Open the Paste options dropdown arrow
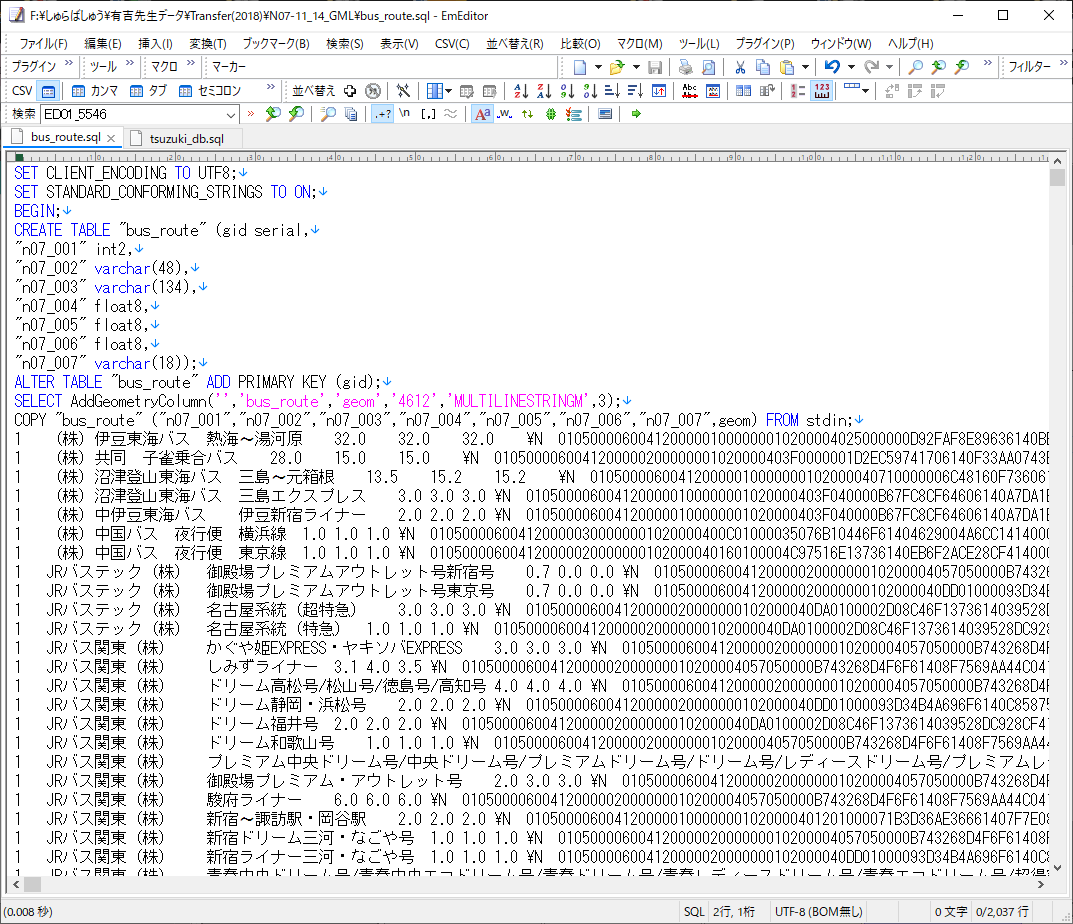Screen dimensions: 1073x924 (805, 67)
